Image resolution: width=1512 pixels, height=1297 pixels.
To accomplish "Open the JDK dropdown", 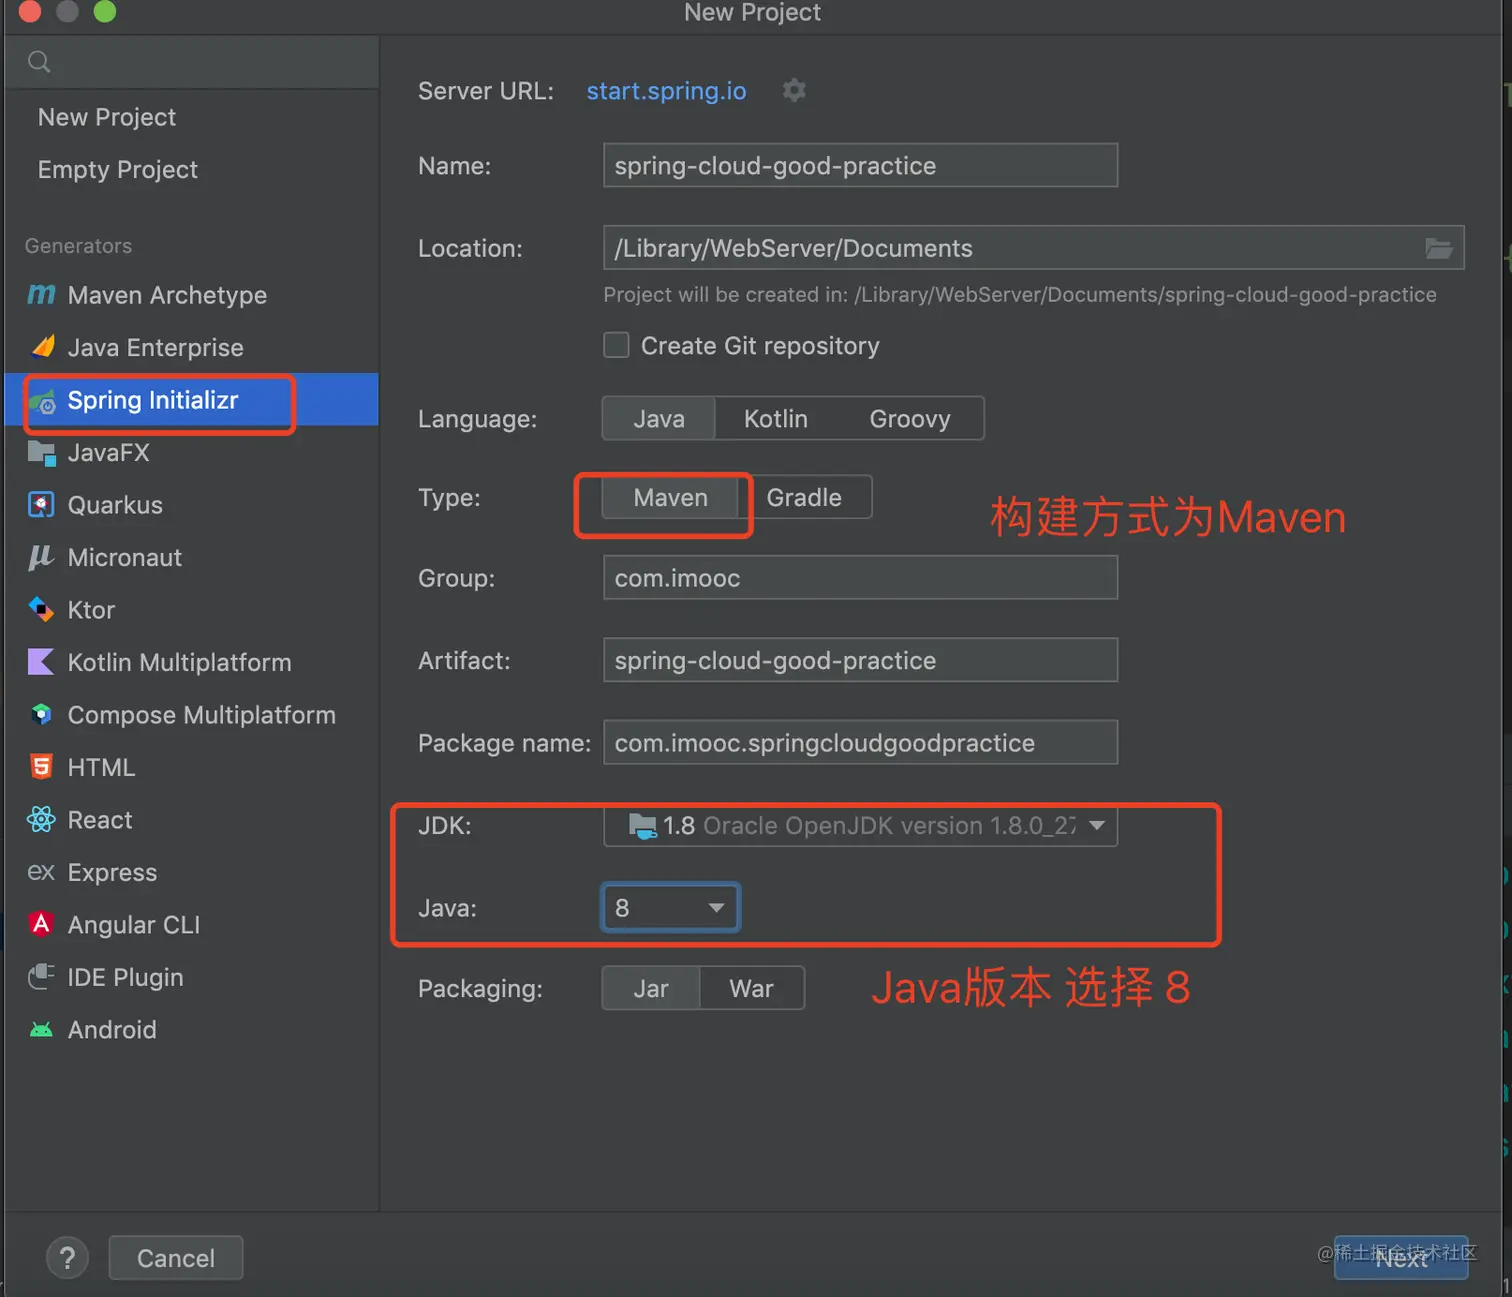I will pos(860,825).
